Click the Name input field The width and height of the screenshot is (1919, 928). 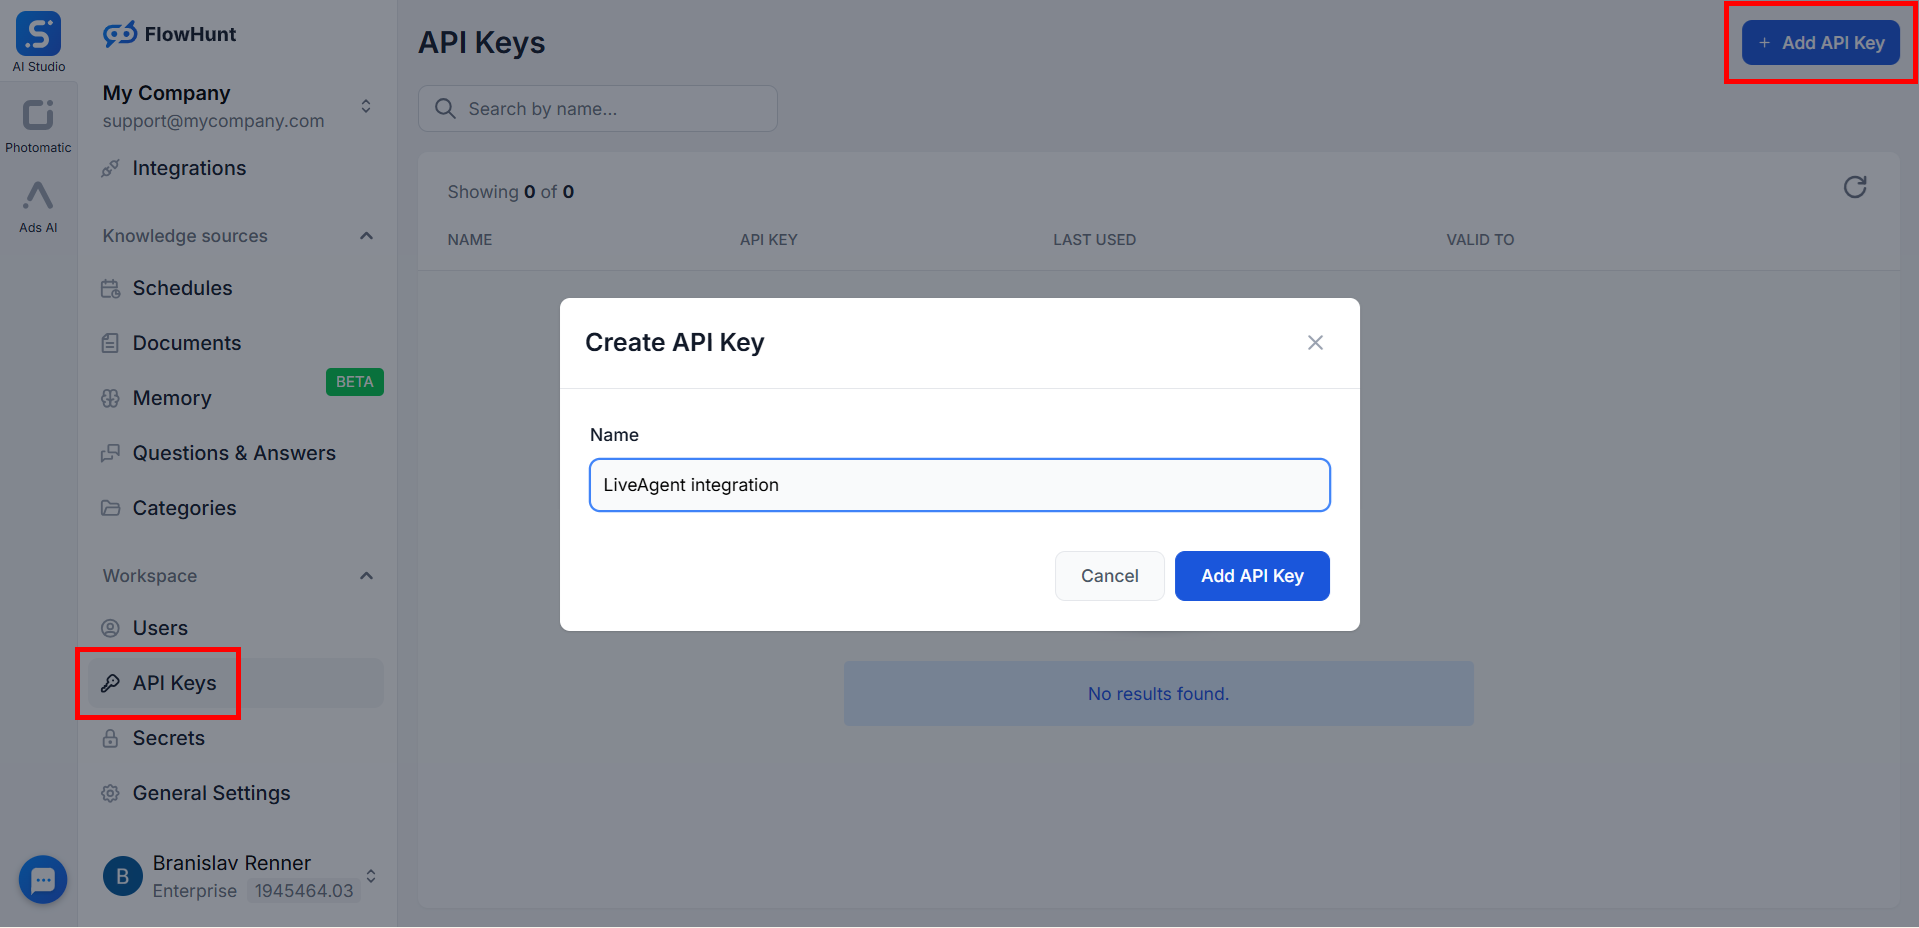tap(959, 485)
